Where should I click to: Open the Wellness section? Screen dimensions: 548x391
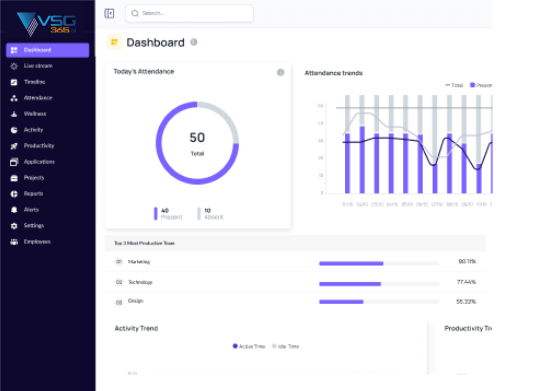pos(35,114)
